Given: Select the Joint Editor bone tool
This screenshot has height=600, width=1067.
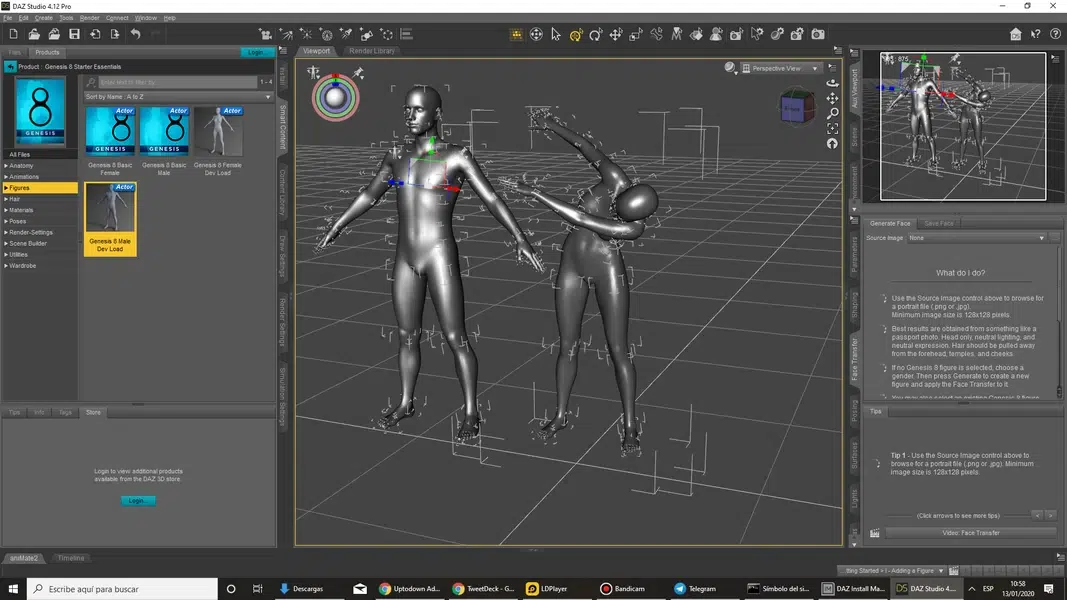Looking at the screenshot, I should pos(656,34).
